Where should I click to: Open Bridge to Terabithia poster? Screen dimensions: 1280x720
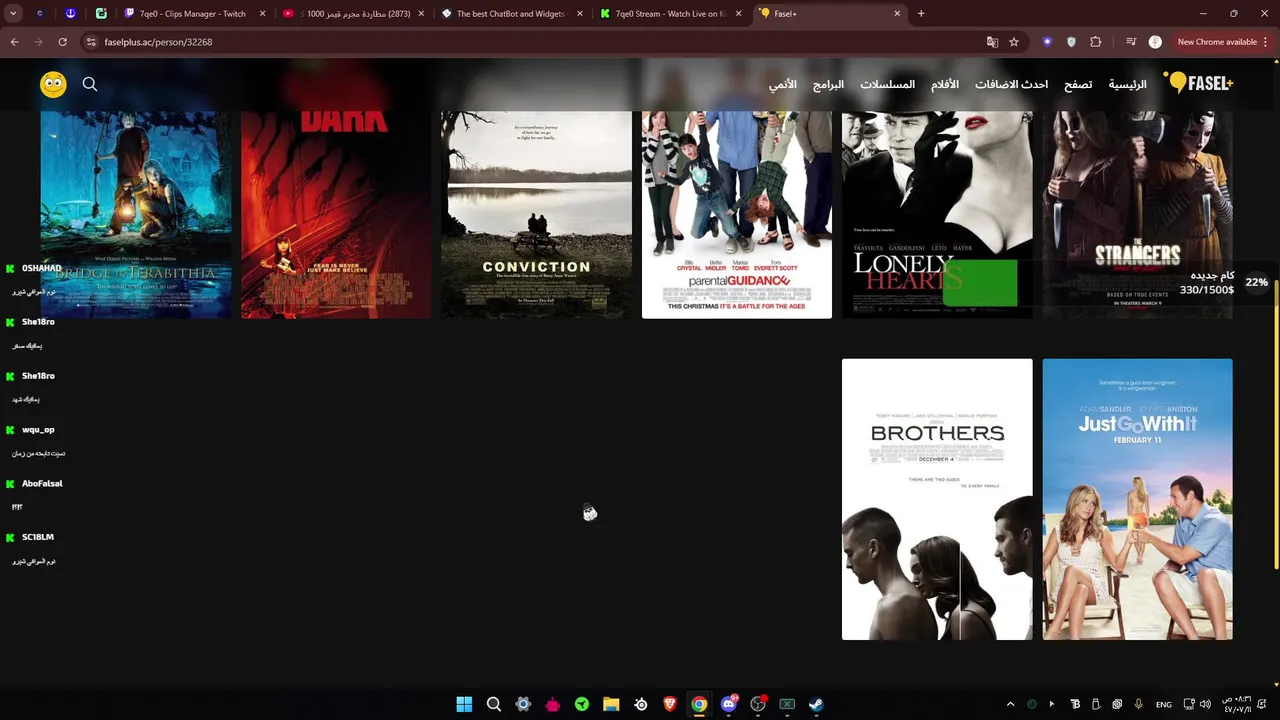coord(136,214)
